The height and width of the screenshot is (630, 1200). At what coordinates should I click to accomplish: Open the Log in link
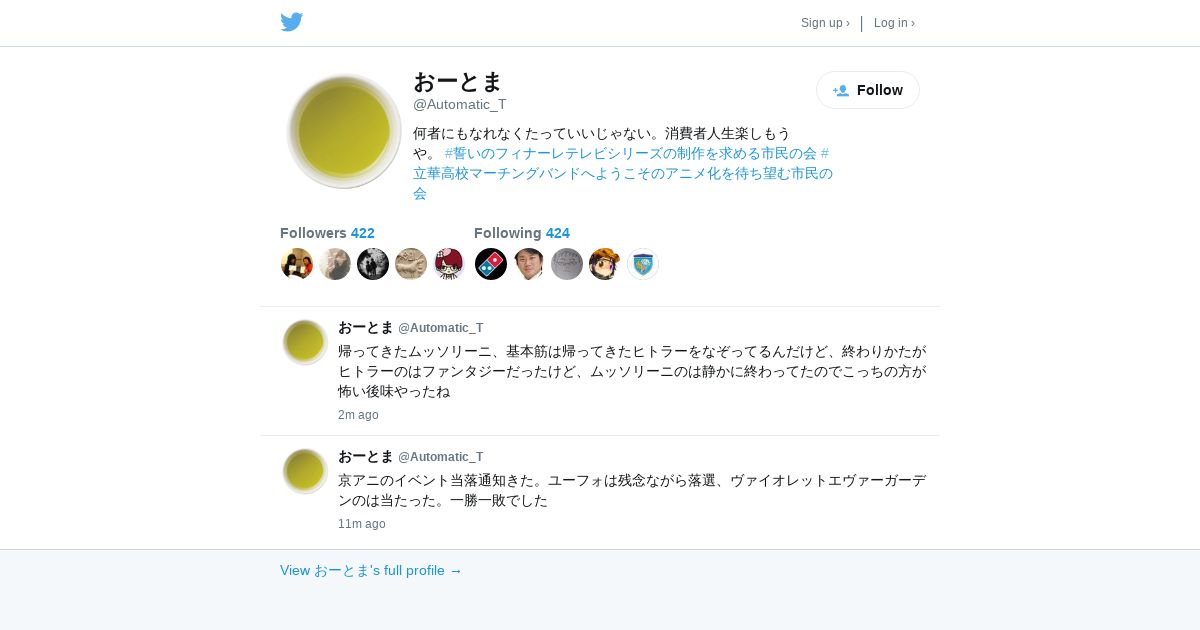tap(894, 23)
